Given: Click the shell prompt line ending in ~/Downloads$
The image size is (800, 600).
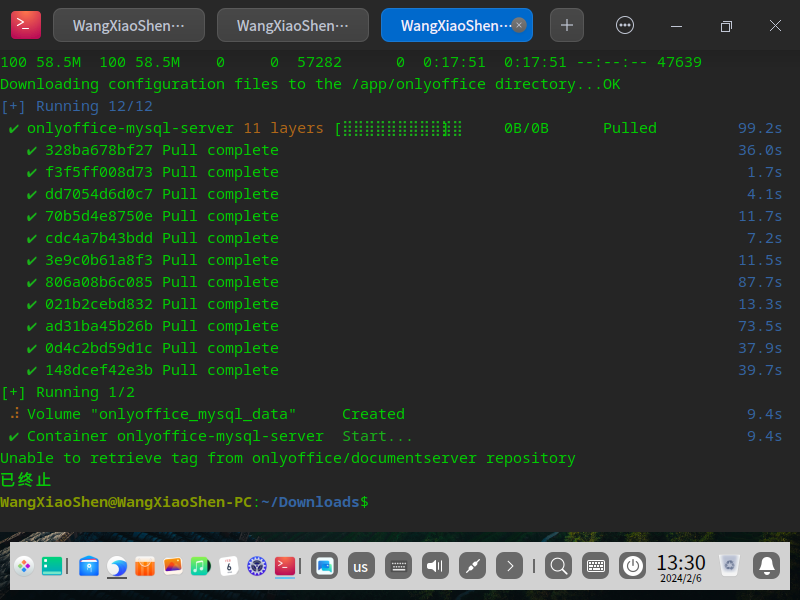Looking at the screenshot, I should tap(184, 502).
